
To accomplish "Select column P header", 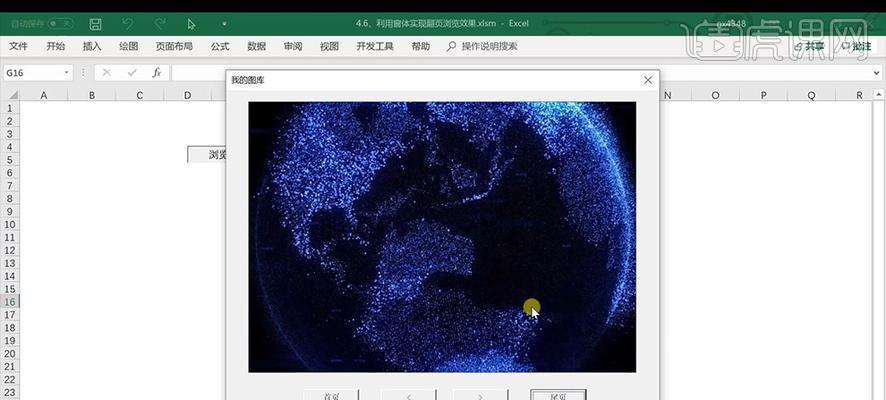I will 763,95.
